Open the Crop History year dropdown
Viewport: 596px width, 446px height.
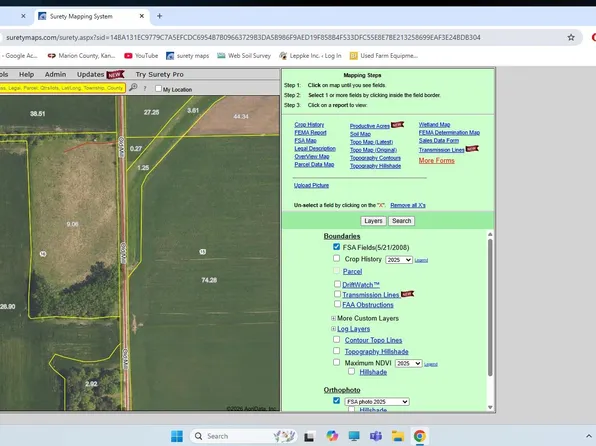coord(399,260)
